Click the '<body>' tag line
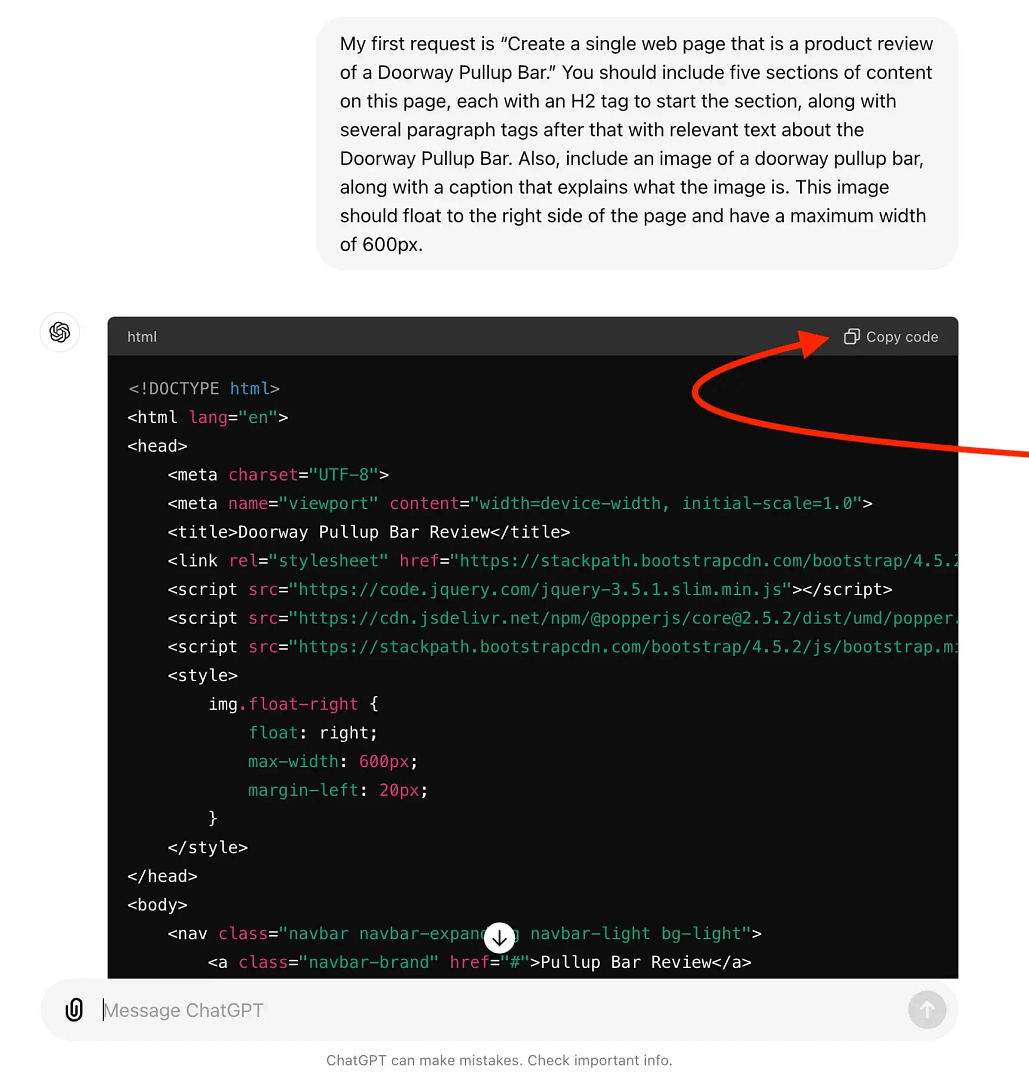The image size is (1029, 1079). [158, 905]
